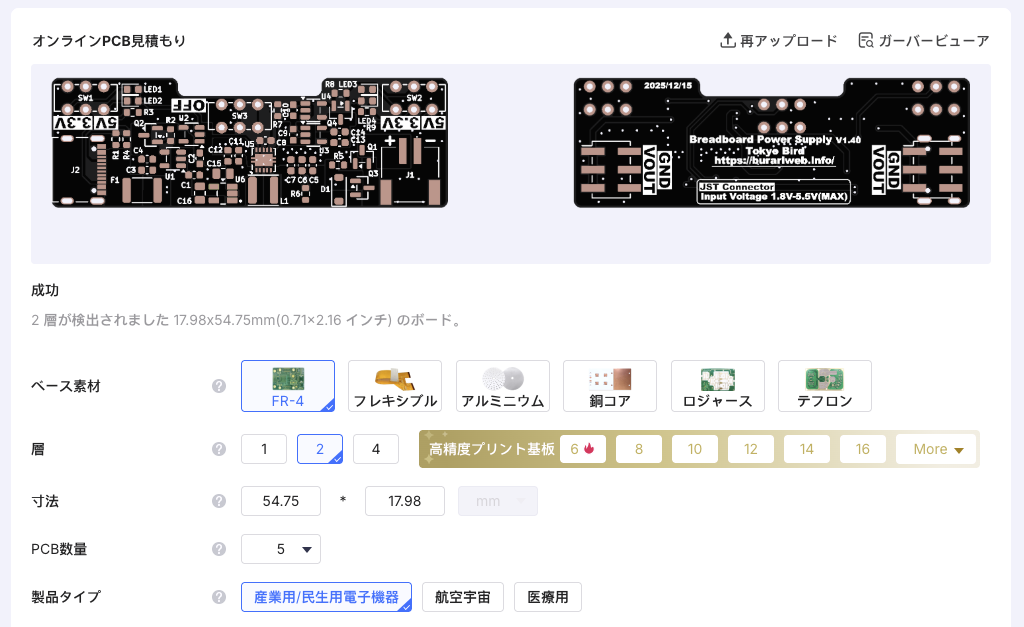Click the 54.75 dimension input field

coord(281,501)
